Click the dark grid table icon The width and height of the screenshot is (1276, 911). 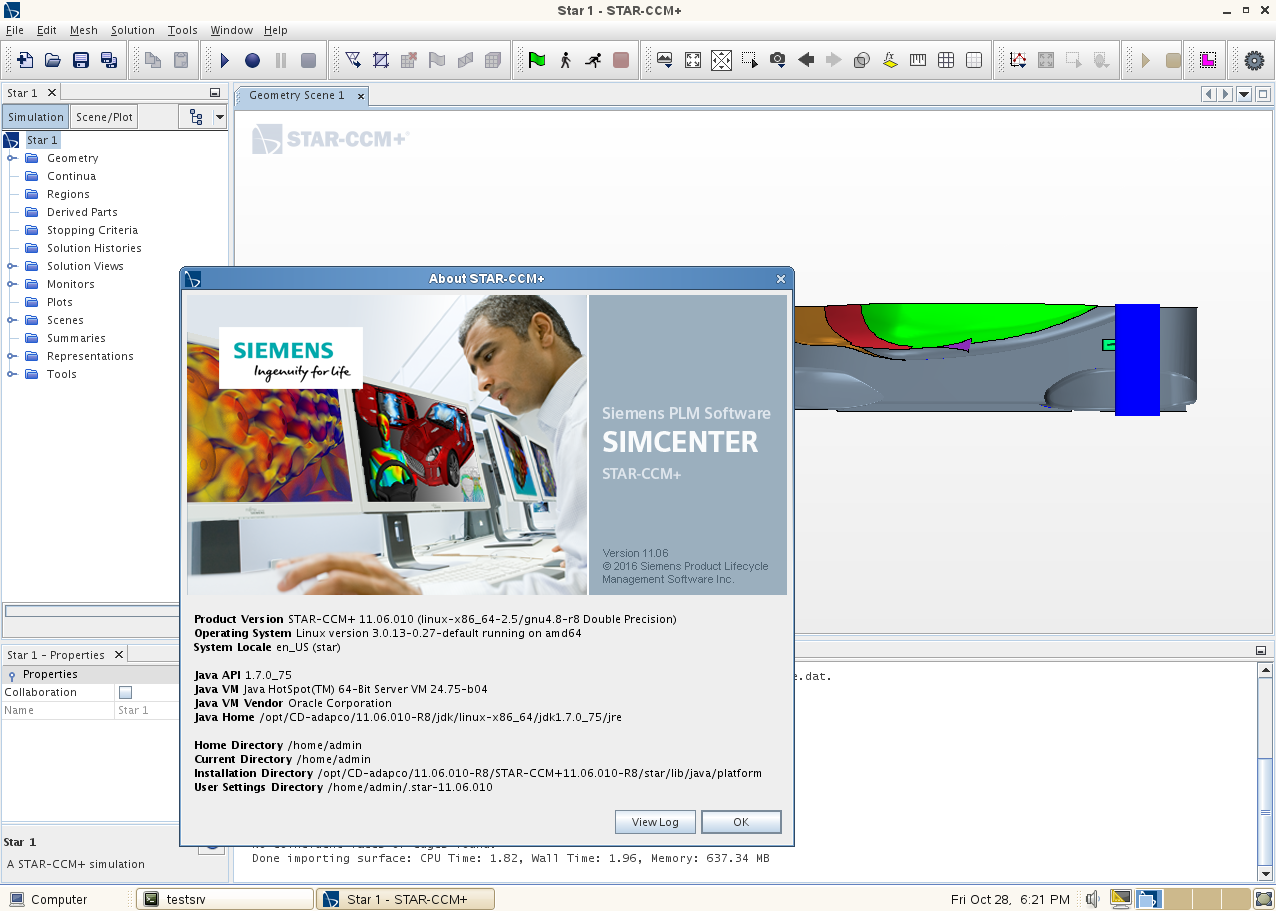click(946, 60)
